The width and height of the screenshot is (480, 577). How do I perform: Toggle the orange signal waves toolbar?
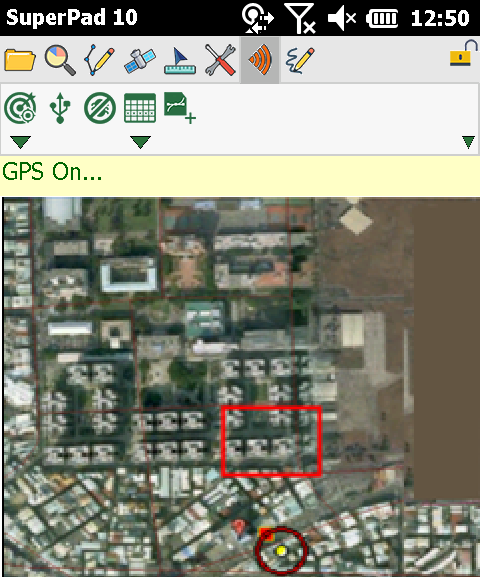tap(260, 60)
